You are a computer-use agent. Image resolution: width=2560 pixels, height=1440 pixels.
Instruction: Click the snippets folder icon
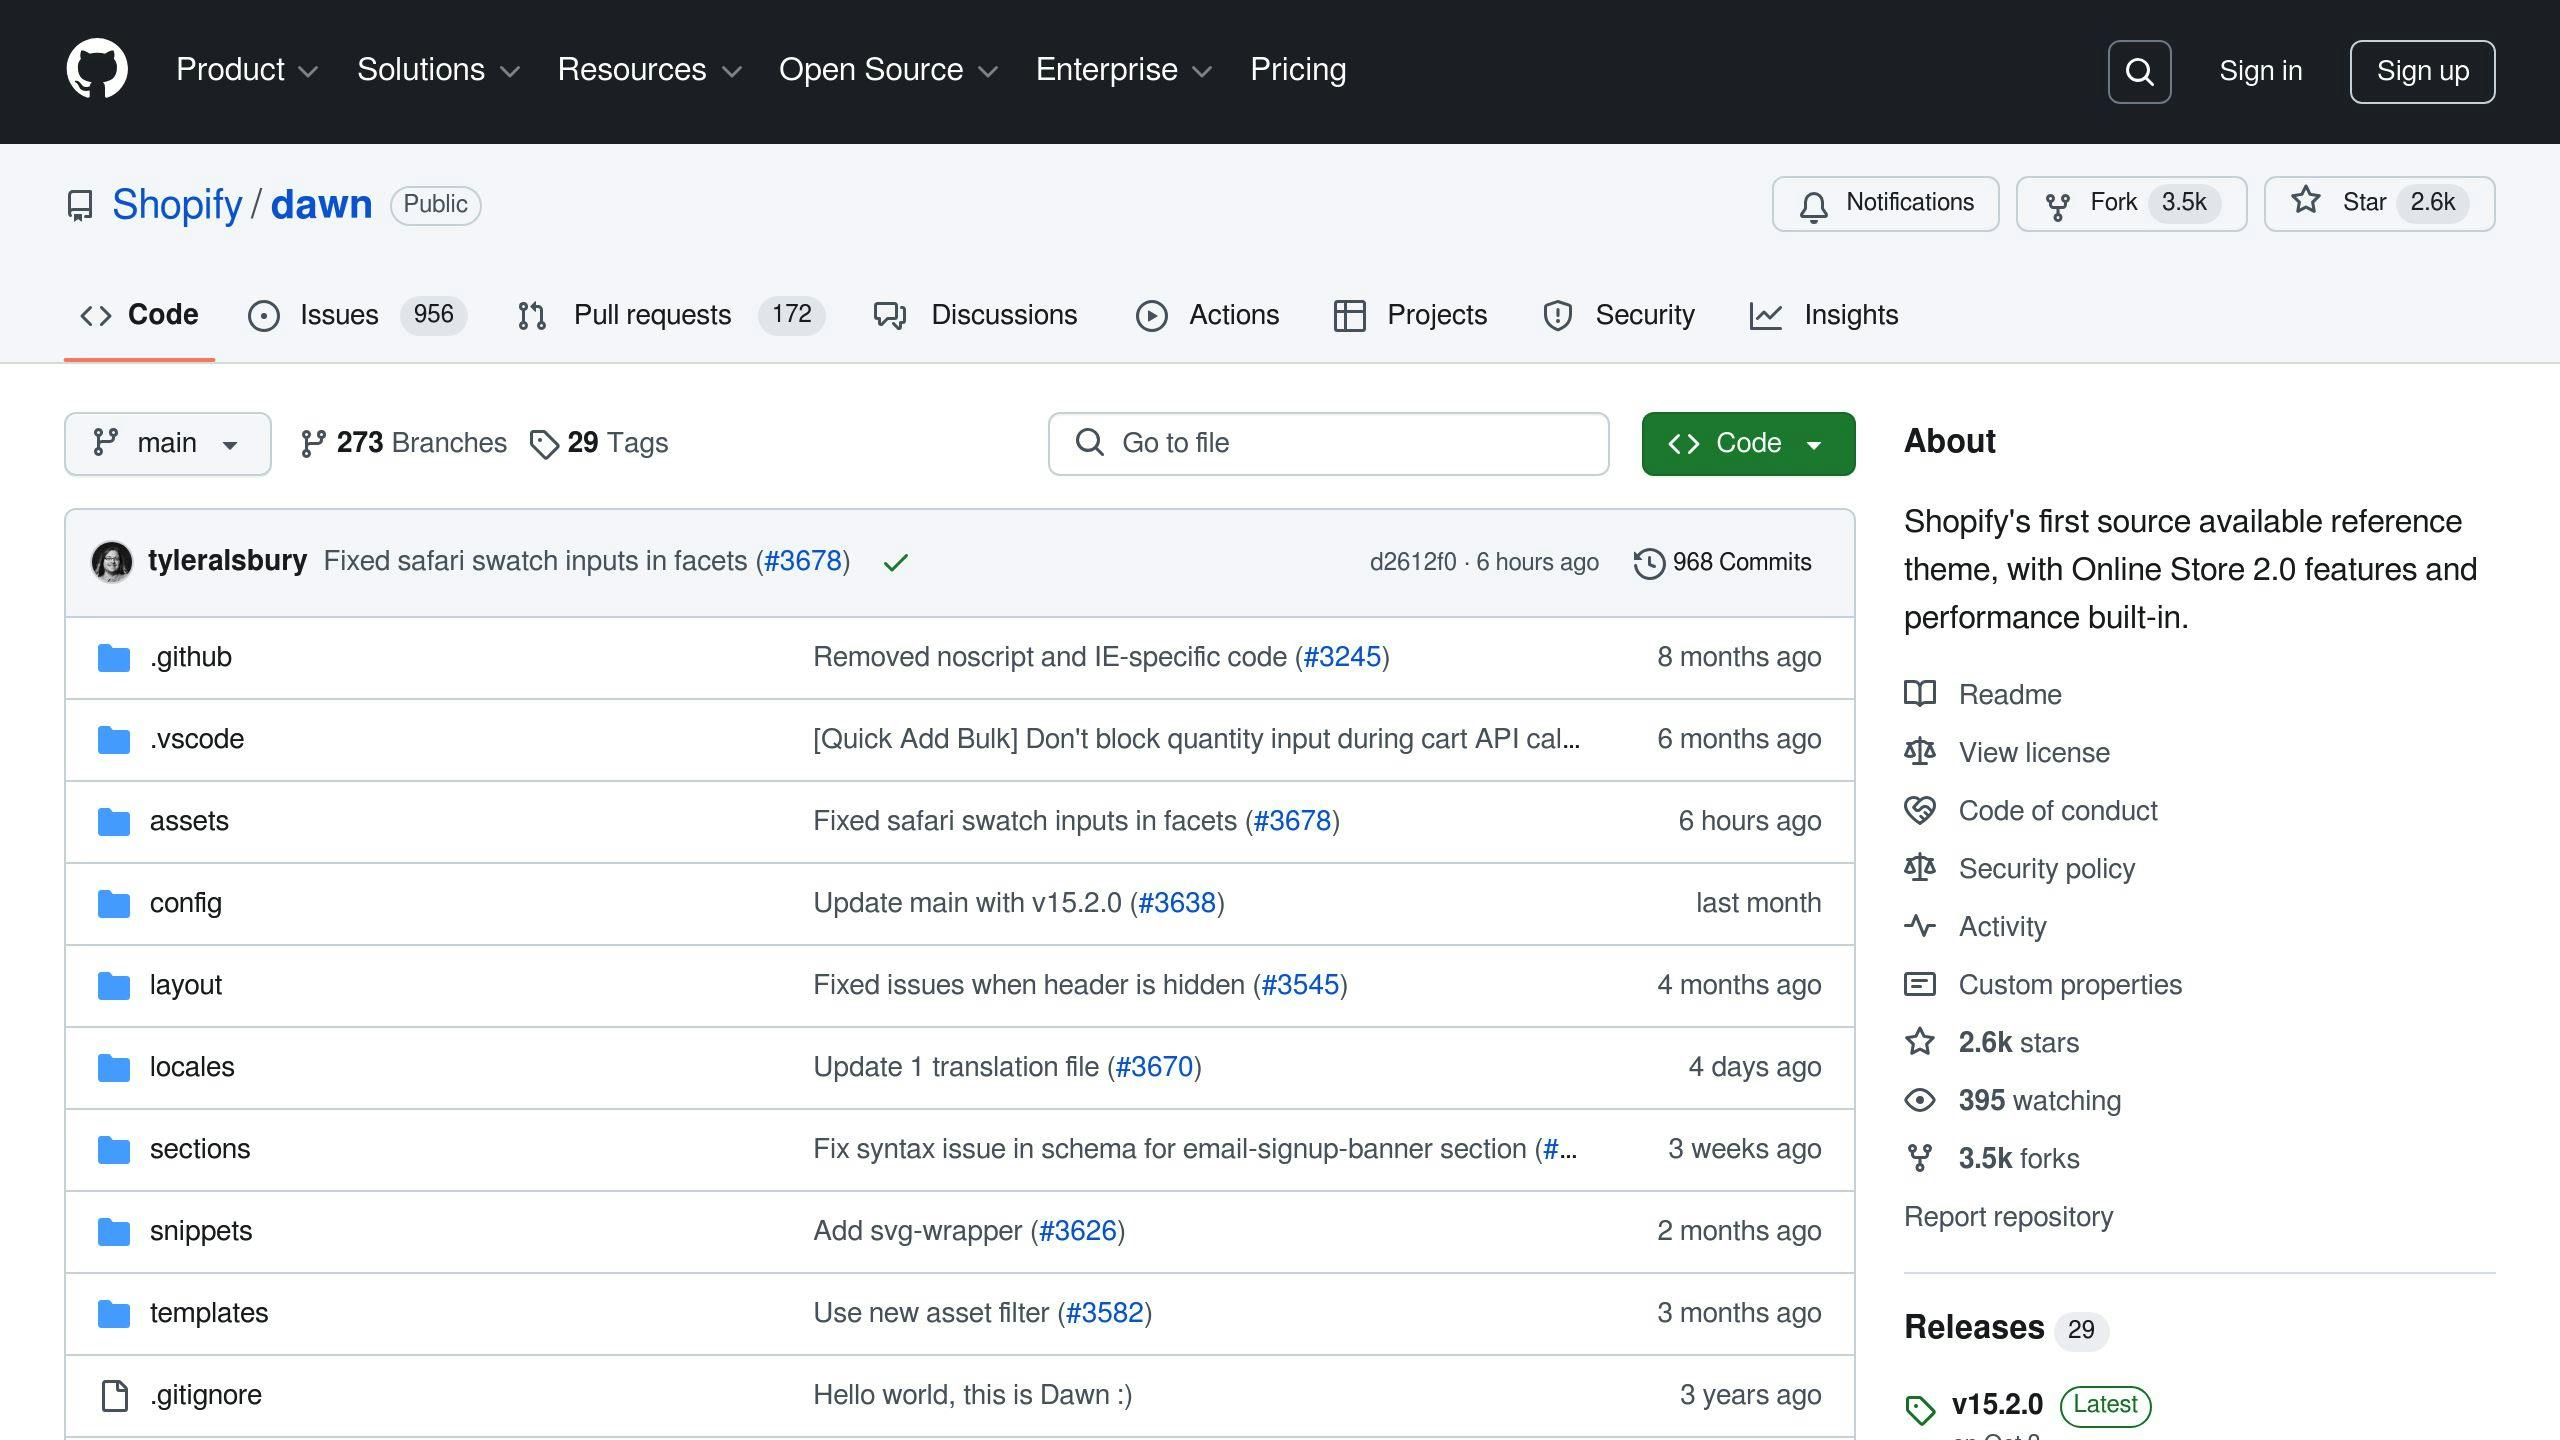[114, 1231]
